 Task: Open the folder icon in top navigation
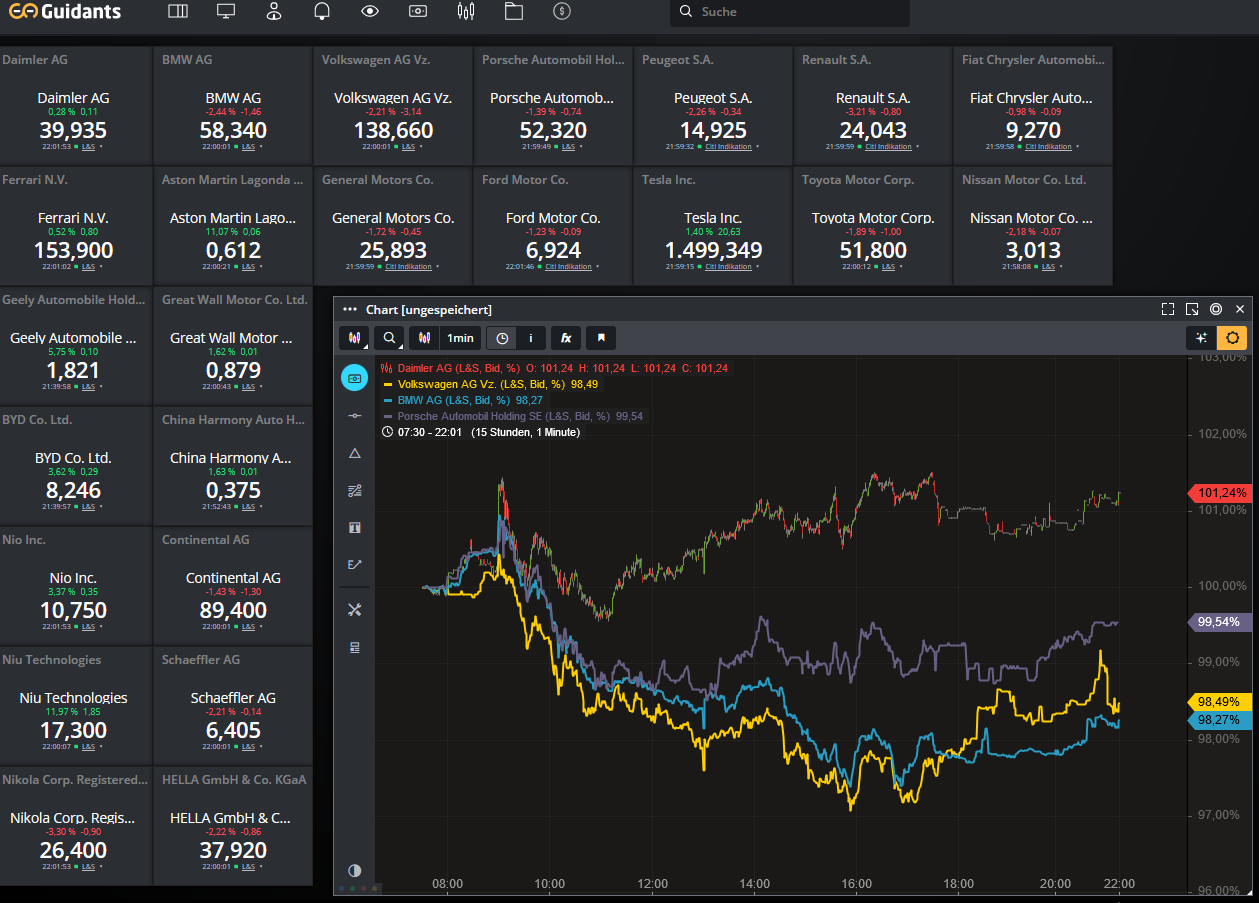514,12
